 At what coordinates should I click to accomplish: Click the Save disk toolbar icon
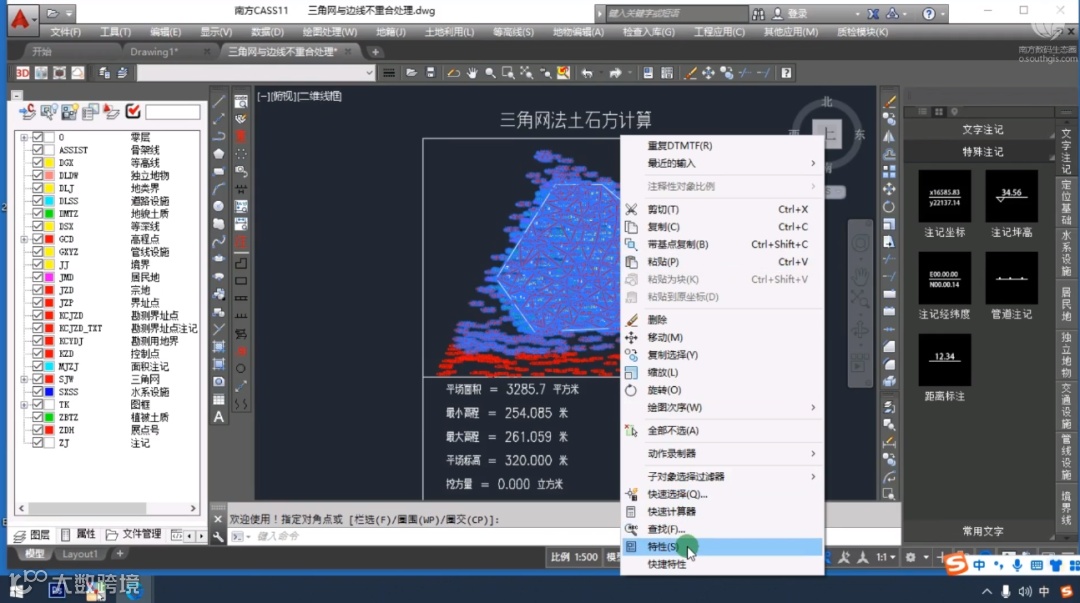click(x=430, y=73)
